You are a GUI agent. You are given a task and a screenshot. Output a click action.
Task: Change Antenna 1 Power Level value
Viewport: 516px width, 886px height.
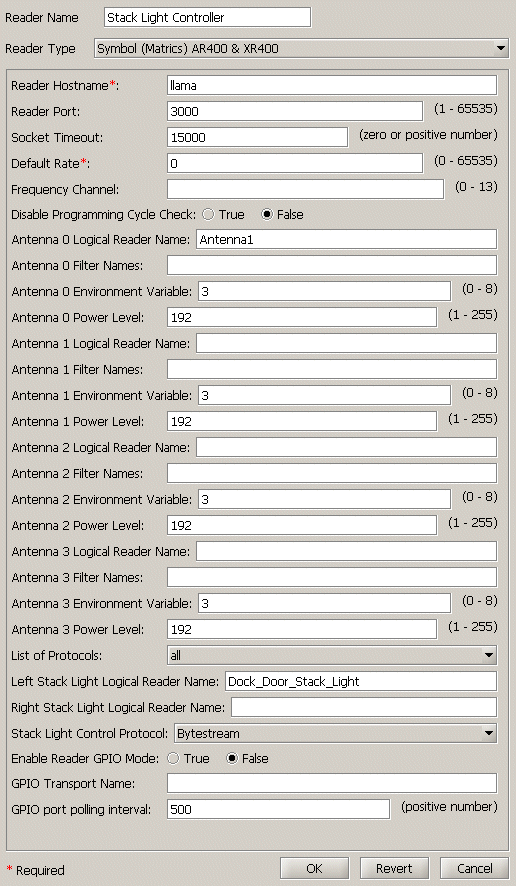tap(302, 422)
